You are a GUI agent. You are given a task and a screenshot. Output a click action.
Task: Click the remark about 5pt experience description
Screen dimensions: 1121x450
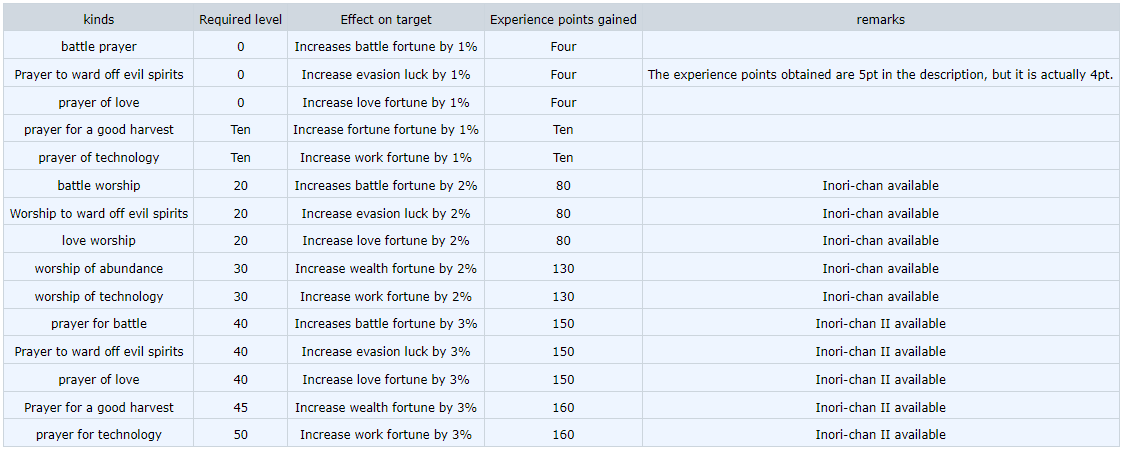(x=880, y=74)
